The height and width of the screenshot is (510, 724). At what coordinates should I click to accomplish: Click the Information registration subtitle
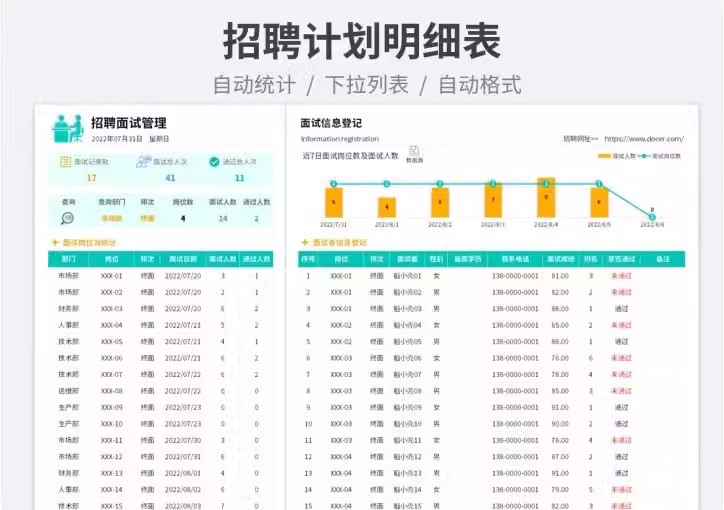coord(340,138)
